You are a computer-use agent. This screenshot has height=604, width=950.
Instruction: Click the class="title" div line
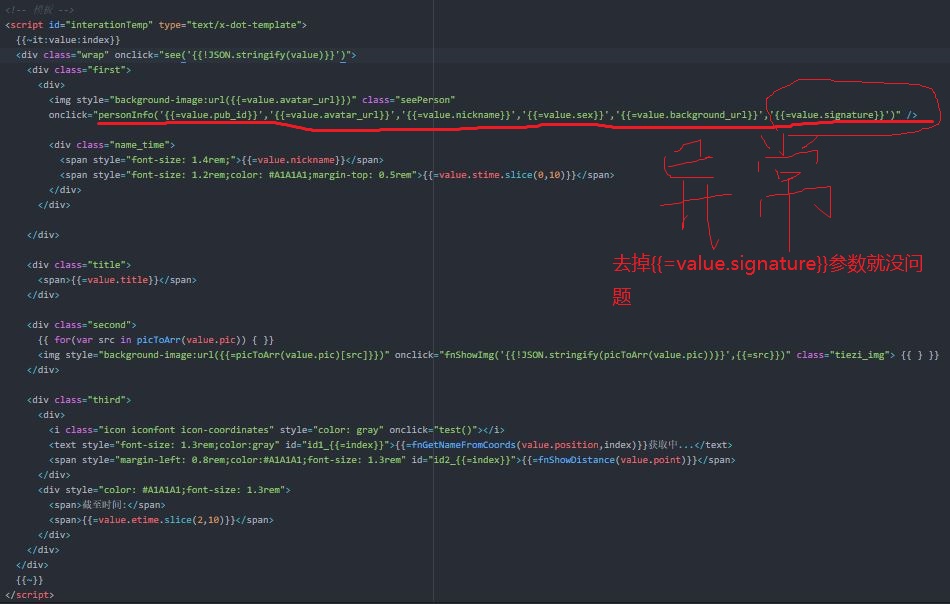[79, 265]
